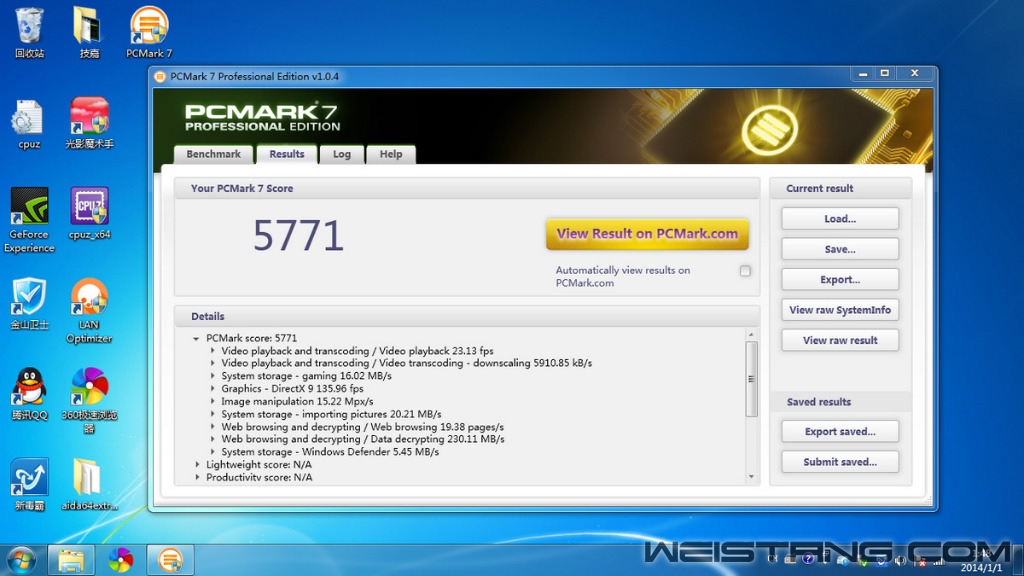This screenshot has width=1024, height=576.
Task: Expand the Productivity score: N/A node
Action: click(197, 477)
